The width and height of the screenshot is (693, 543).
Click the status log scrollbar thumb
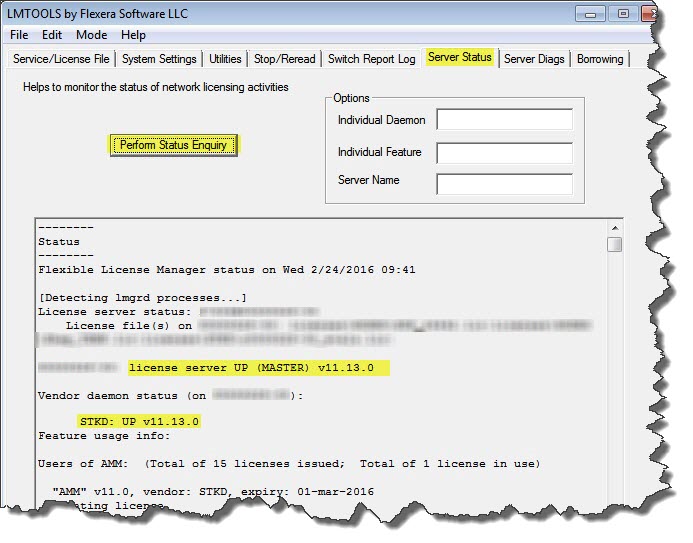[615, 244]
